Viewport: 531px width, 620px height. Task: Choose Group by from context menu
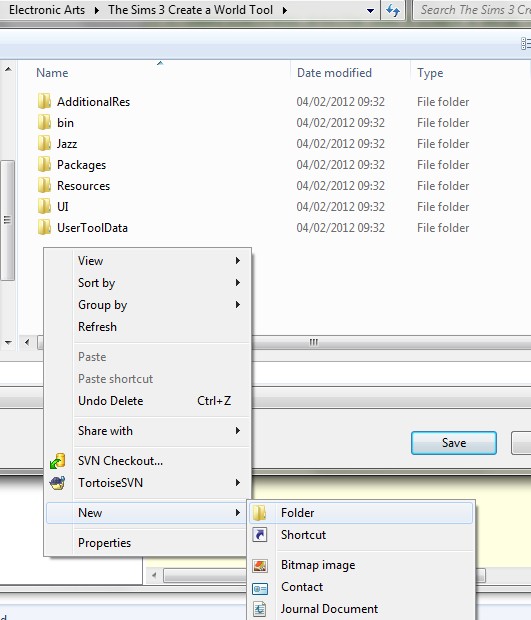[148, 305]
